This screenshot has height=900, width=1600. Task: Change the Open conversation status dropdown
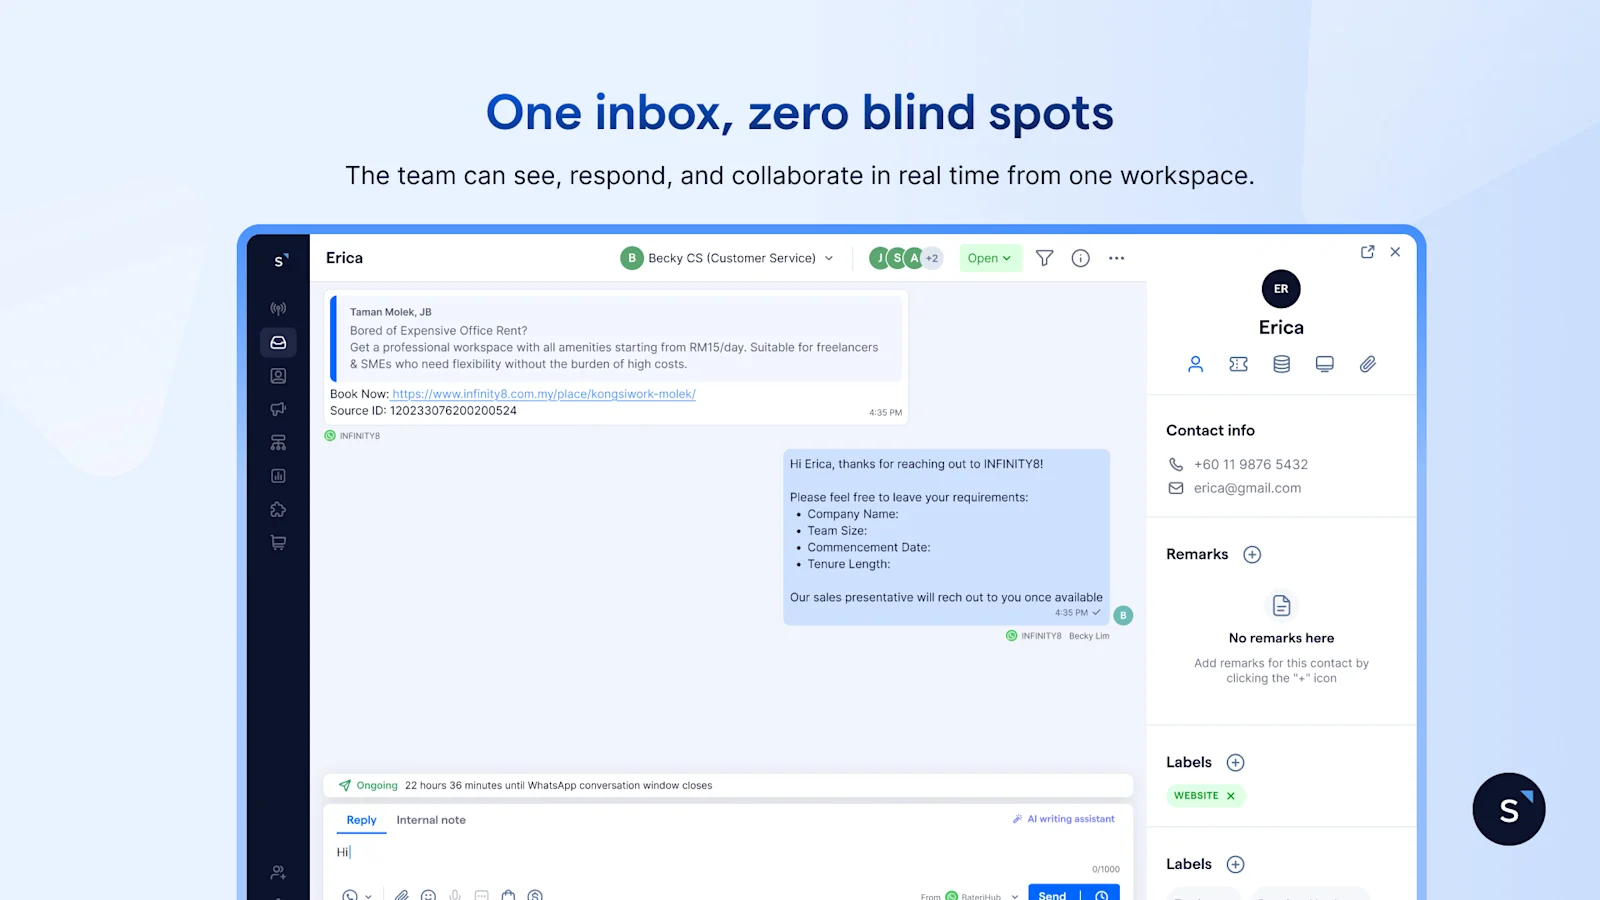[990, 258]
